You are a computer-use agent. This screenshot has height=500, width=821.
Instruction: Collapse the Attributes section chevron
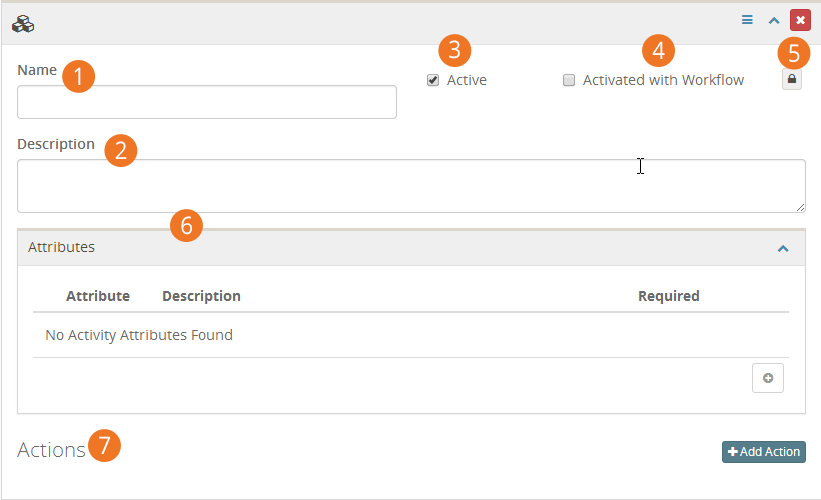[x=783, y=249]
